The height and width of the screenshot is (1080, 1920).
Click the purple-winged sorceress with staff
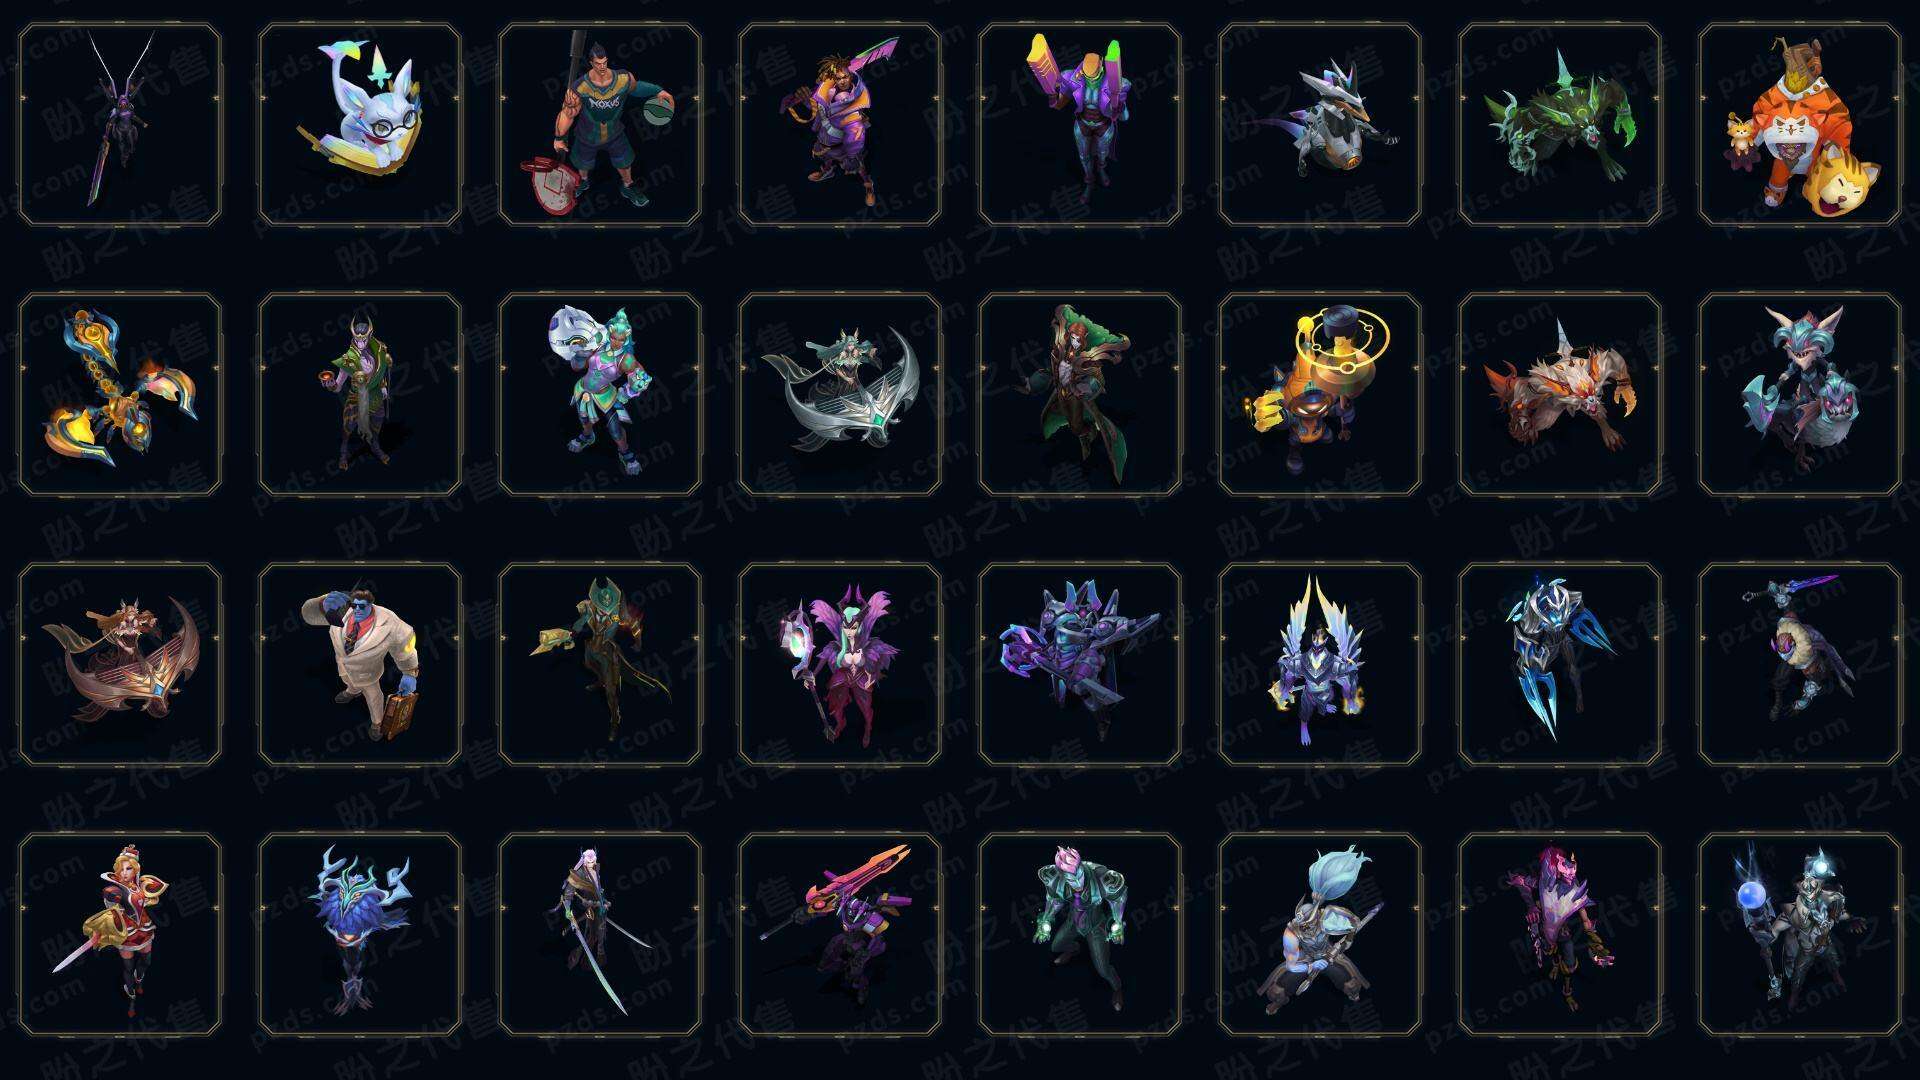click(840, 664)
